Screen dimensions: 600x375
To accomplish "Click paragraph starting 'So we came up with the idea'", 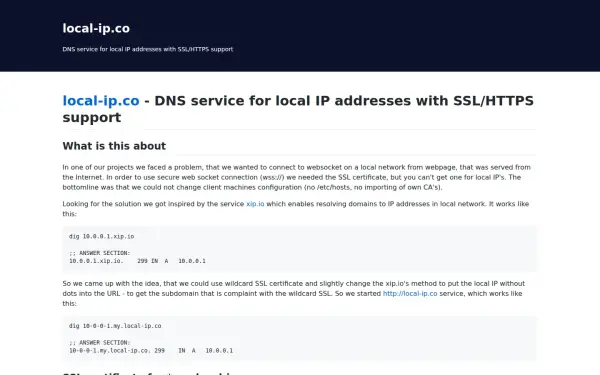I will point(299,293).
